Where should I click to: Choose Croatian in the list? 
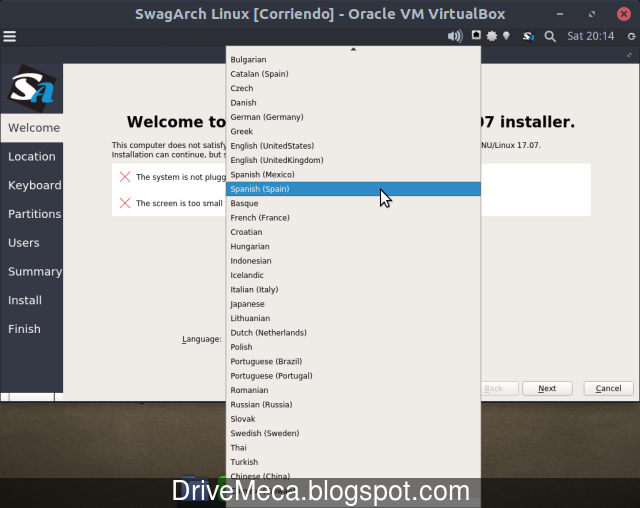[353, 232]
